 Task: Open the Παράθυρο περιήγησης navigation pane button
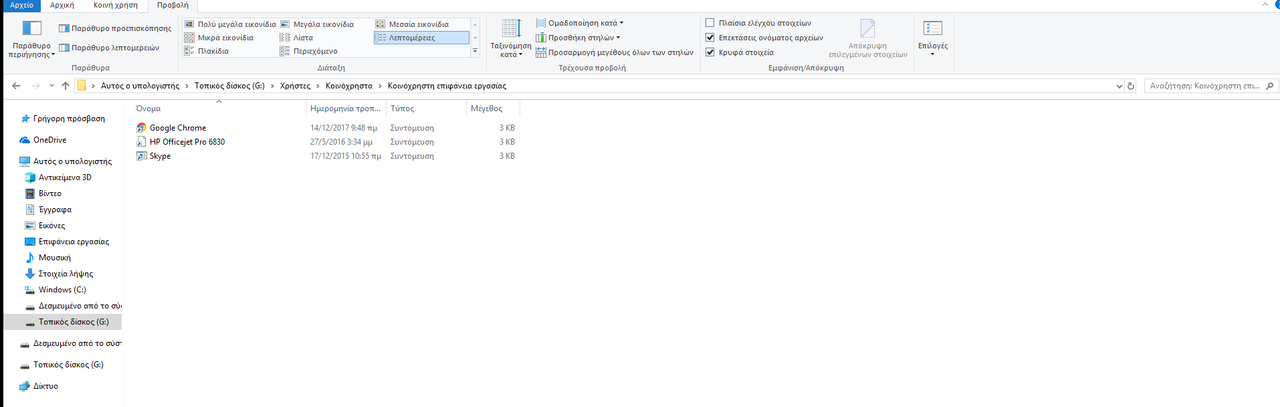click(x=31, y=37)
